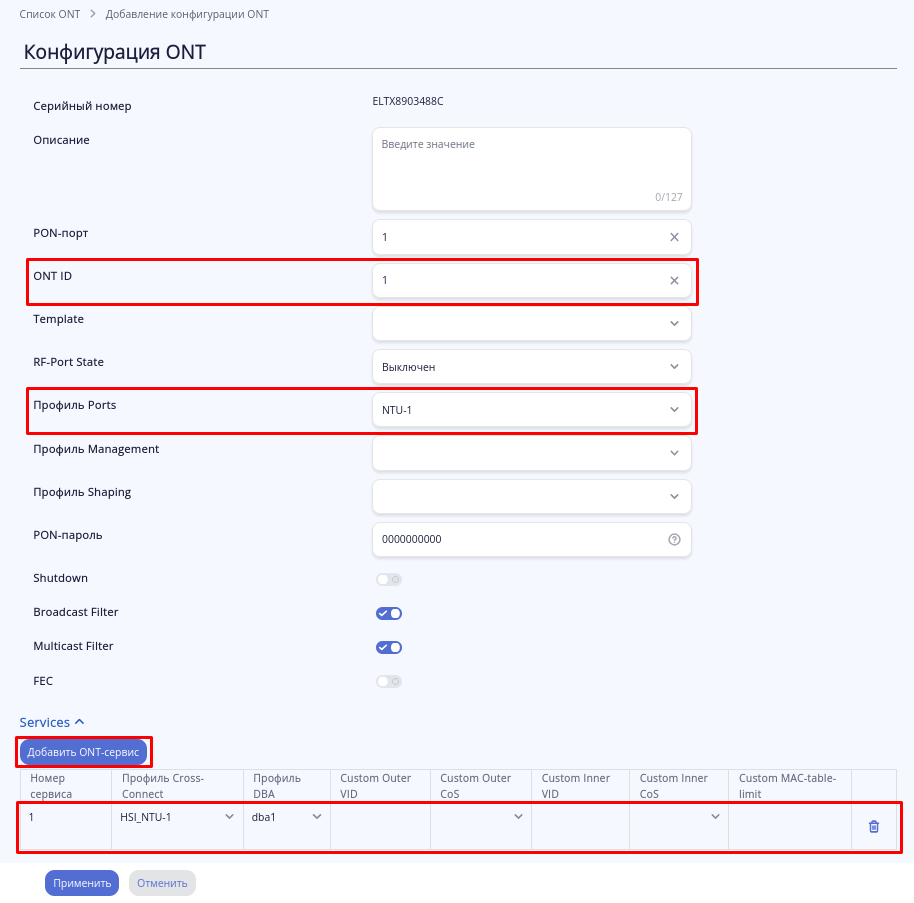Disable the Broadcast Filter switch
This screenshot has height=903, width=914.
click(389, 613)
